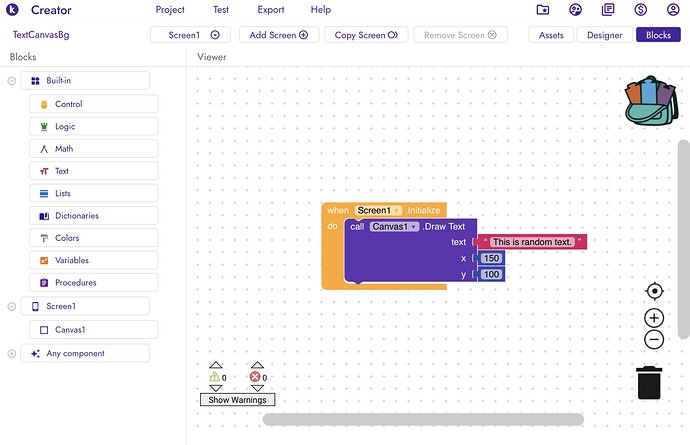Open the Logic blocks category
The image size is (690, 445).
(x=94, y=126)
